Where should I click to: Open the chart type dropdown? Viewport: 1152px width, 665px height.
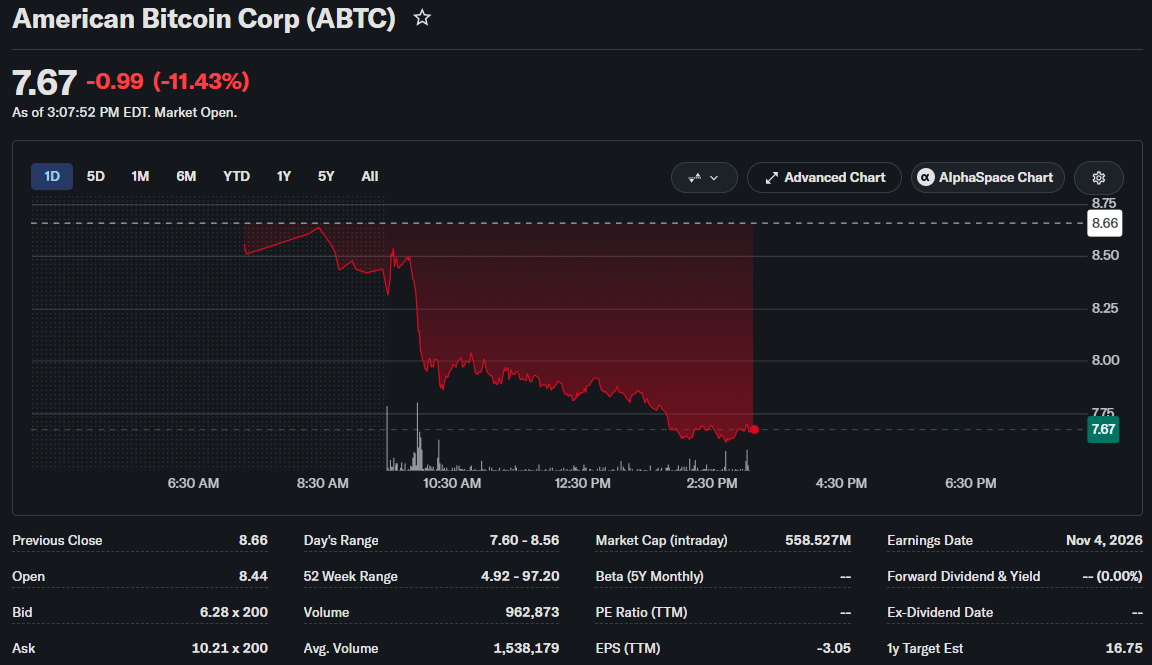coord(704,178)
